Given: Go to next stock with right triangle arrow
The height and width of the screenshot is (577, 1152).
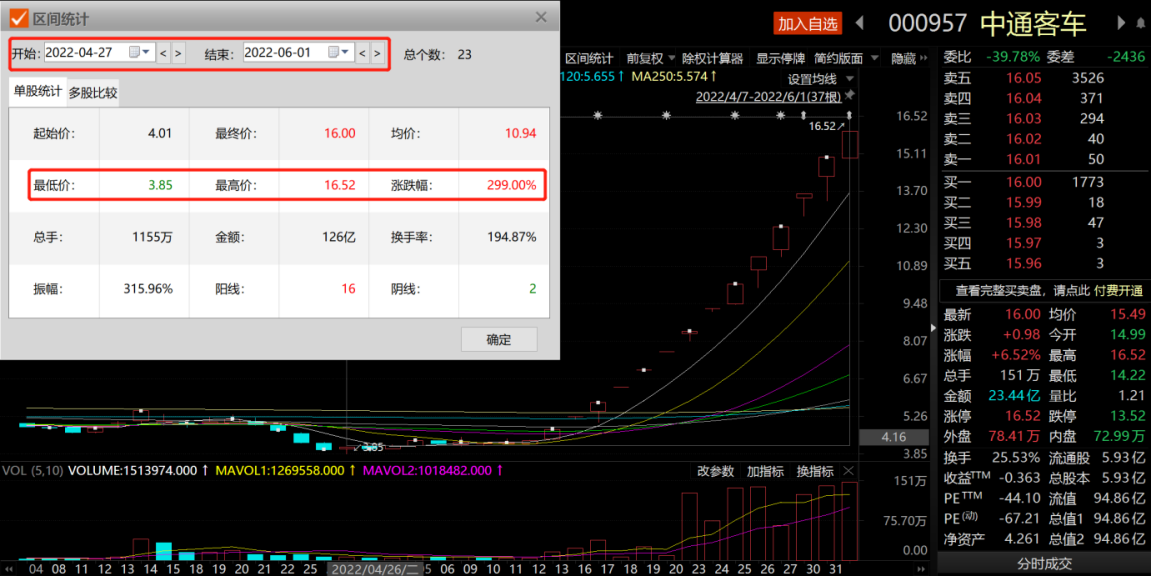Looking at the screenshot, I should click(x=1121, y=23).
